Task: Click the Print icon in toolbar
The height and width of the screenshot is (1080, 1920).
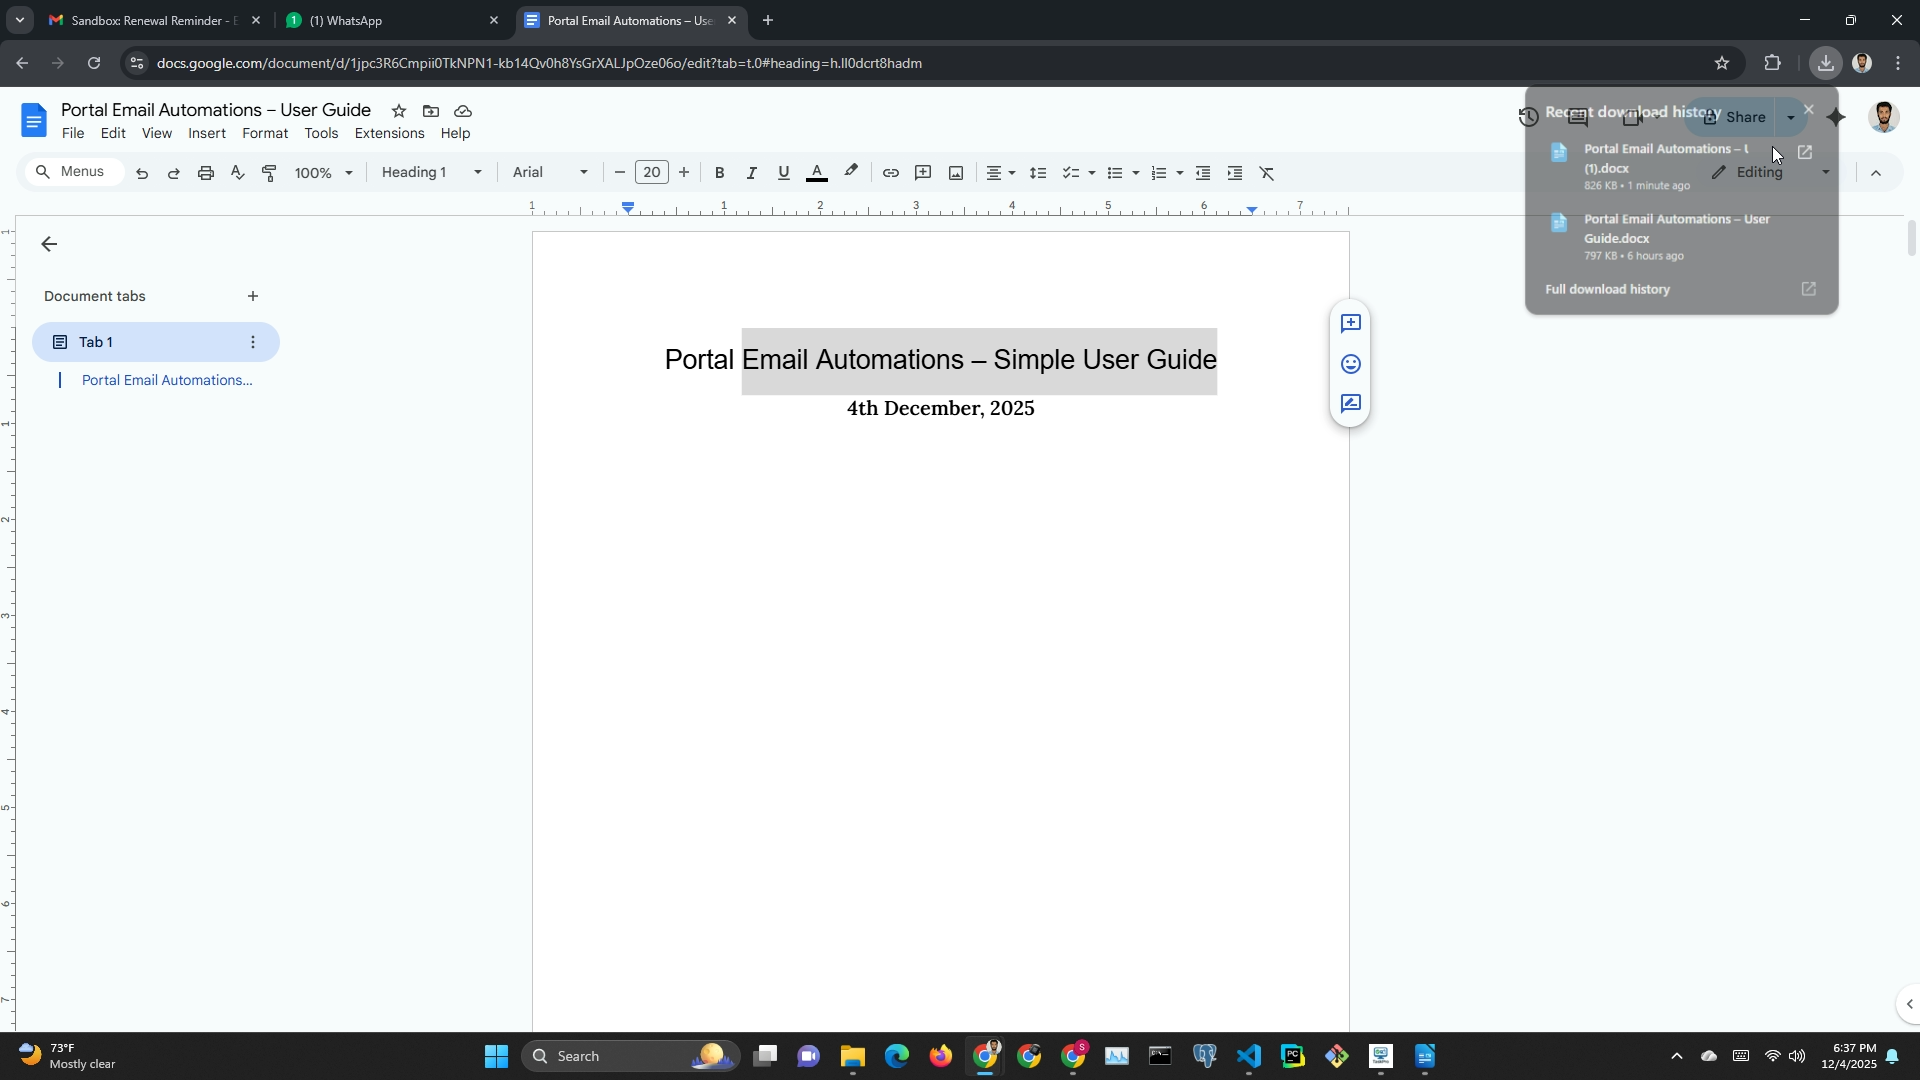Action: pyautogui.click(x=206, y=173)
